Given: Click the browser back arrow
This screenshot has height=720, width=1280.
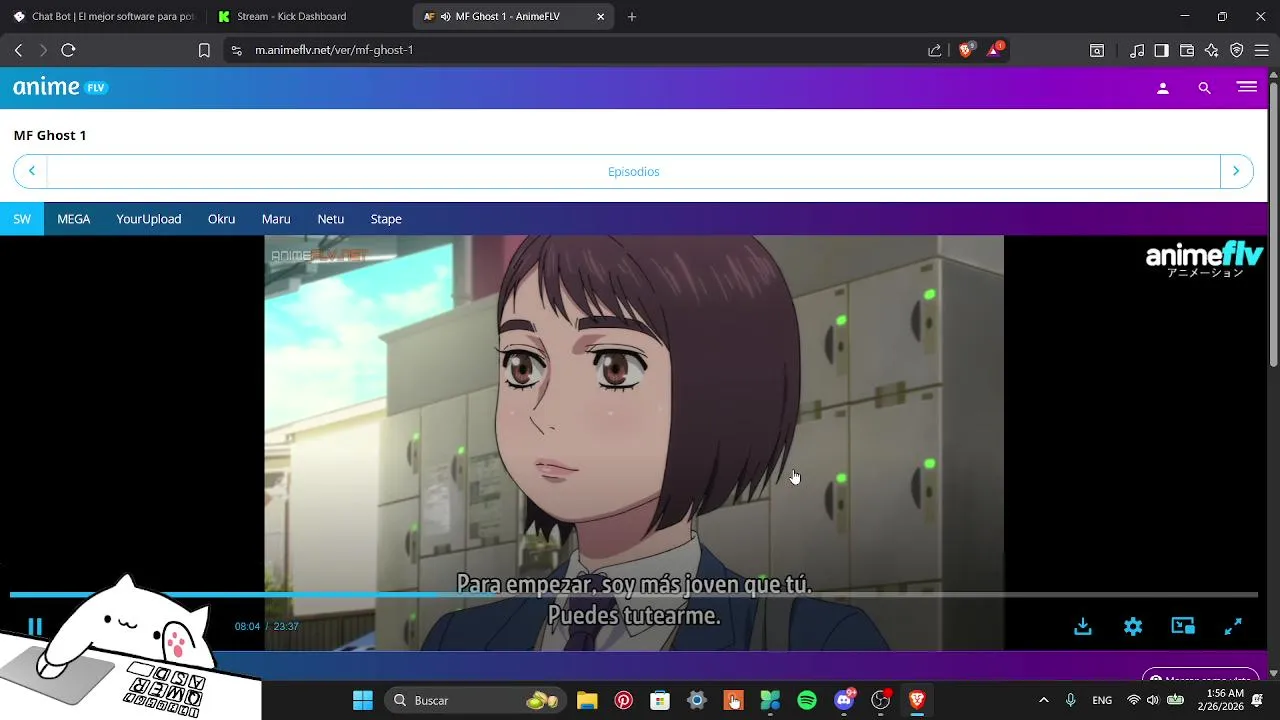Looking at the screenshot, I should (18, 50).
